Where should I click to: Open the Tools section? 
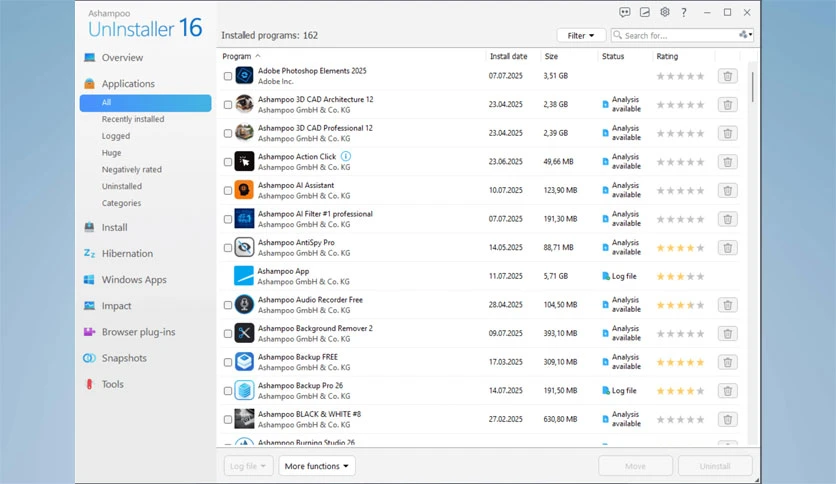(112, 384)
